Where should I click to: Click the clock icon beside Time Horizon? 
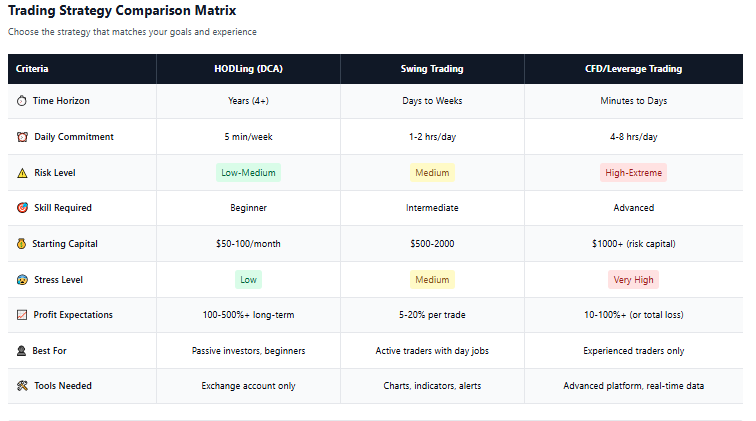22,101
